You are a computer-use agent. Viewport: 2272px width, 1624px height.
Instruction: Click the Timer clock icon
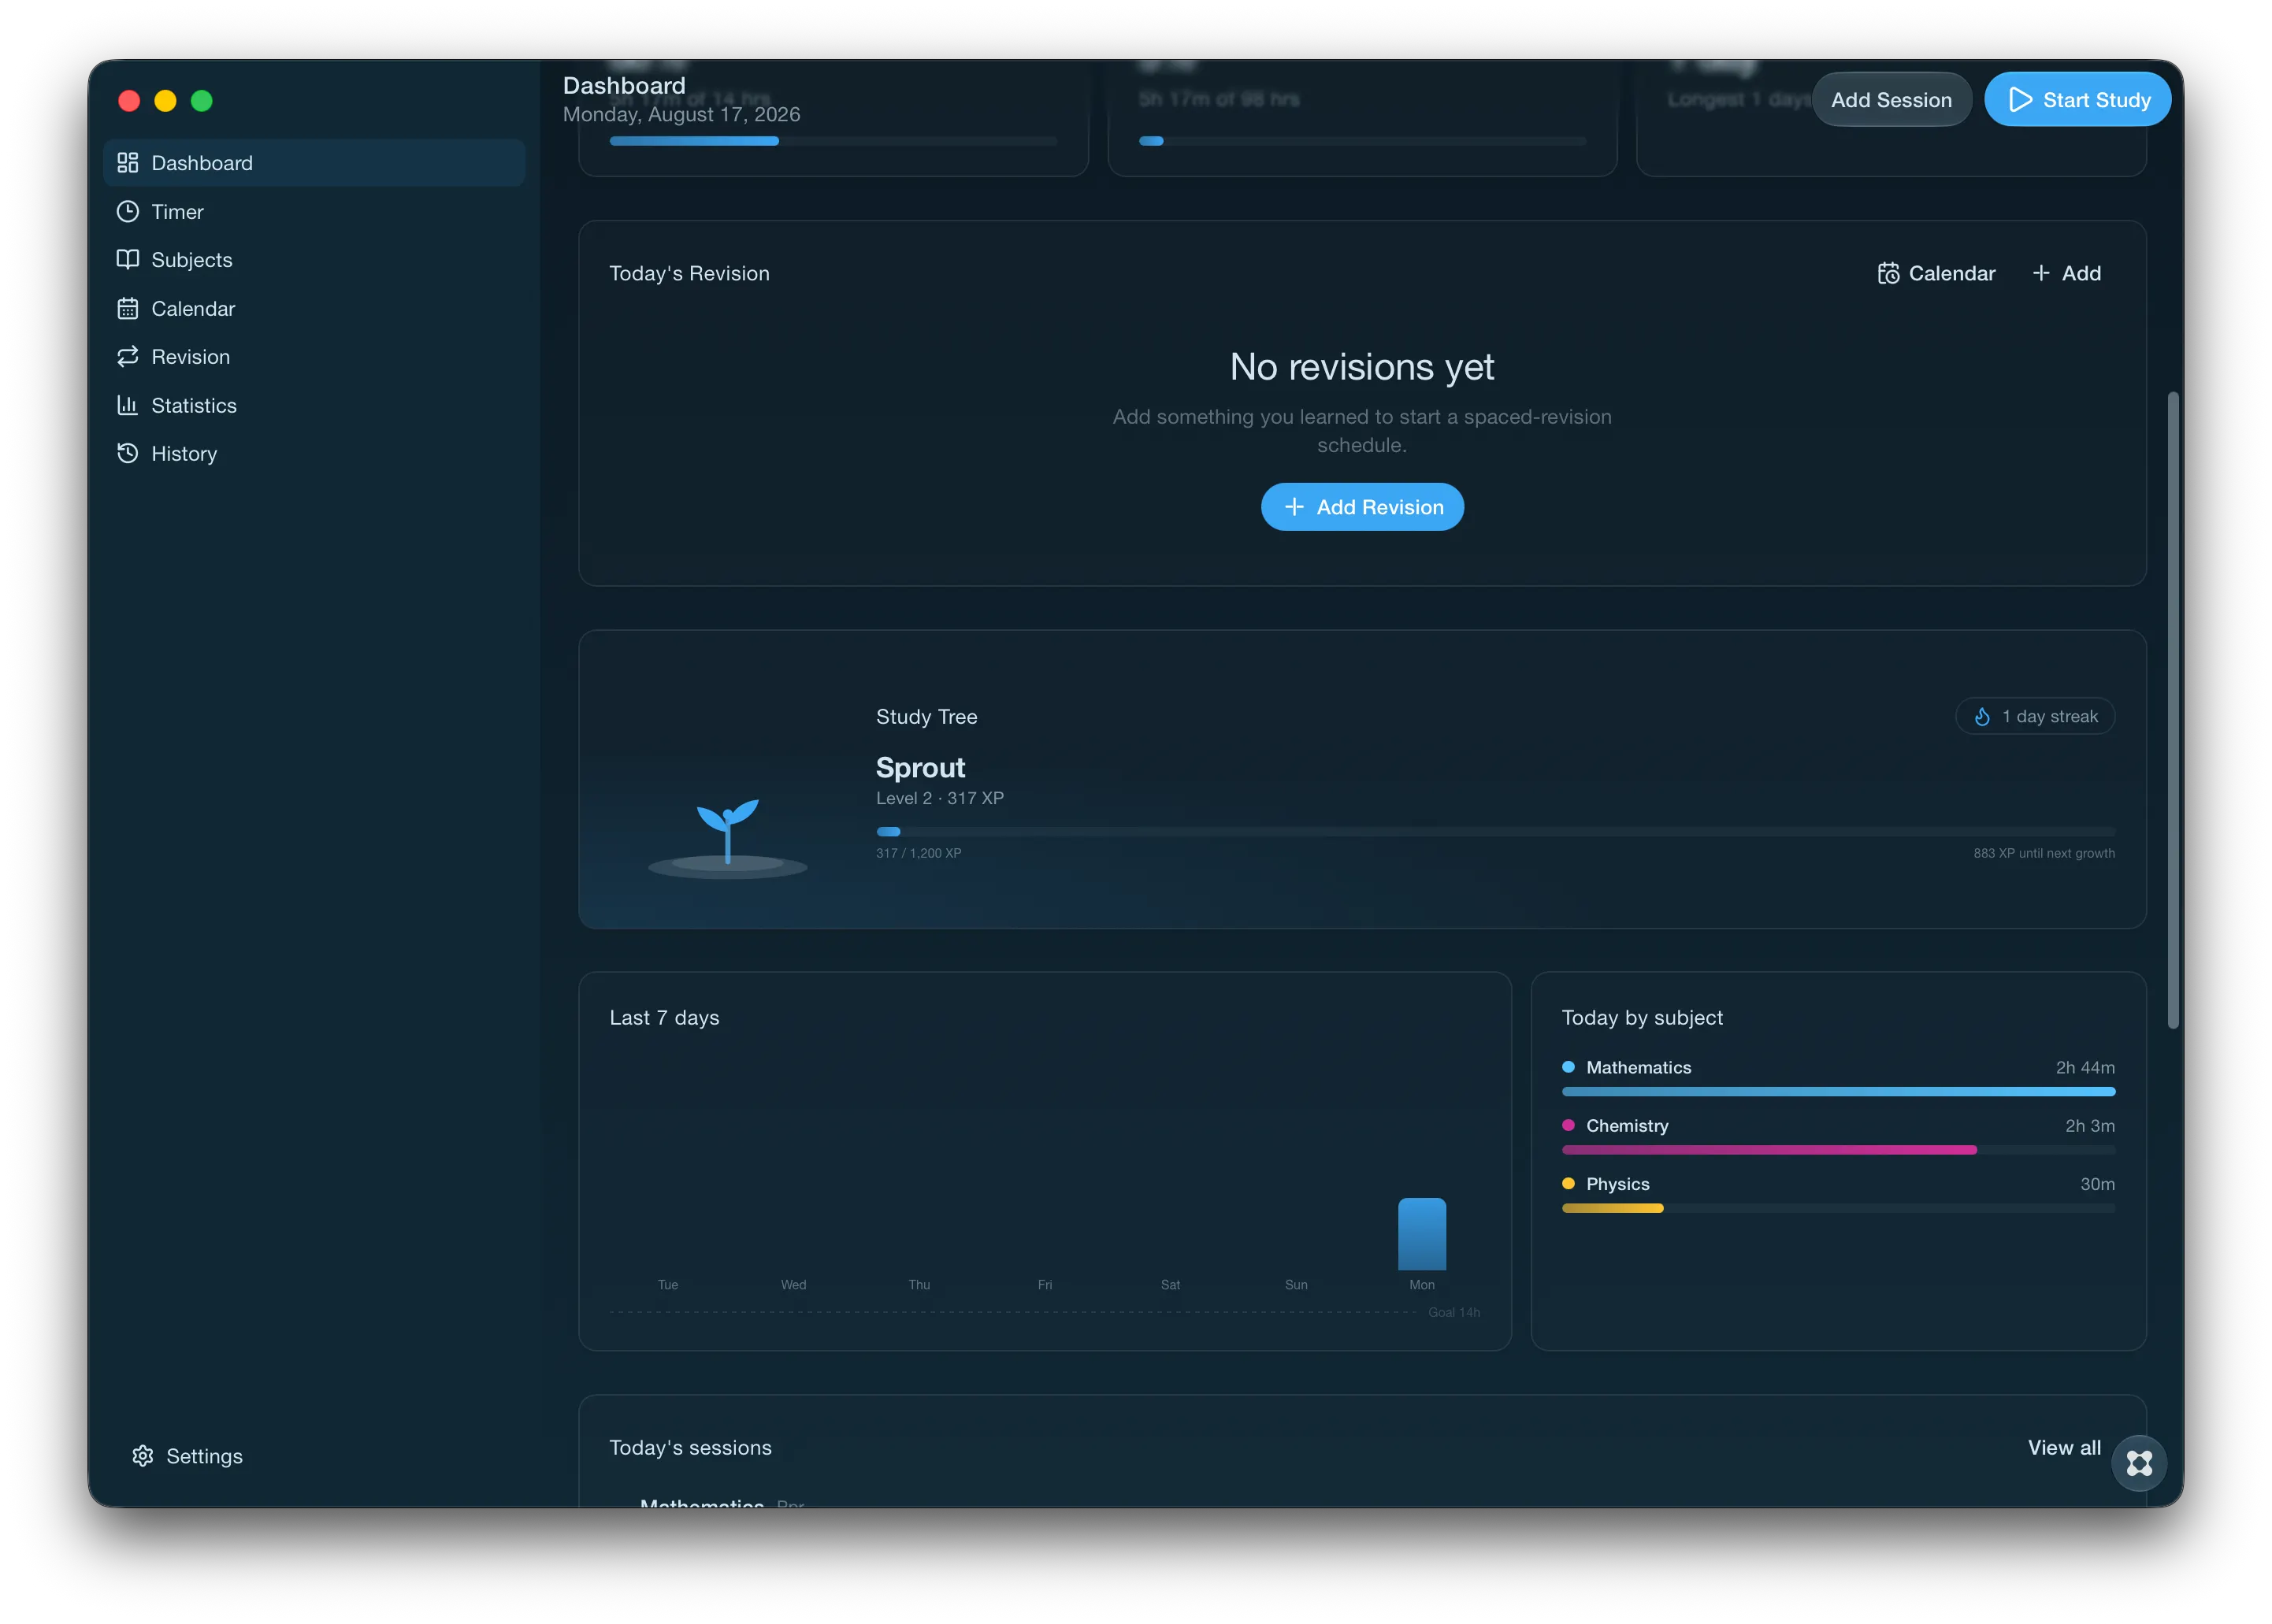[x=127, y=211]
